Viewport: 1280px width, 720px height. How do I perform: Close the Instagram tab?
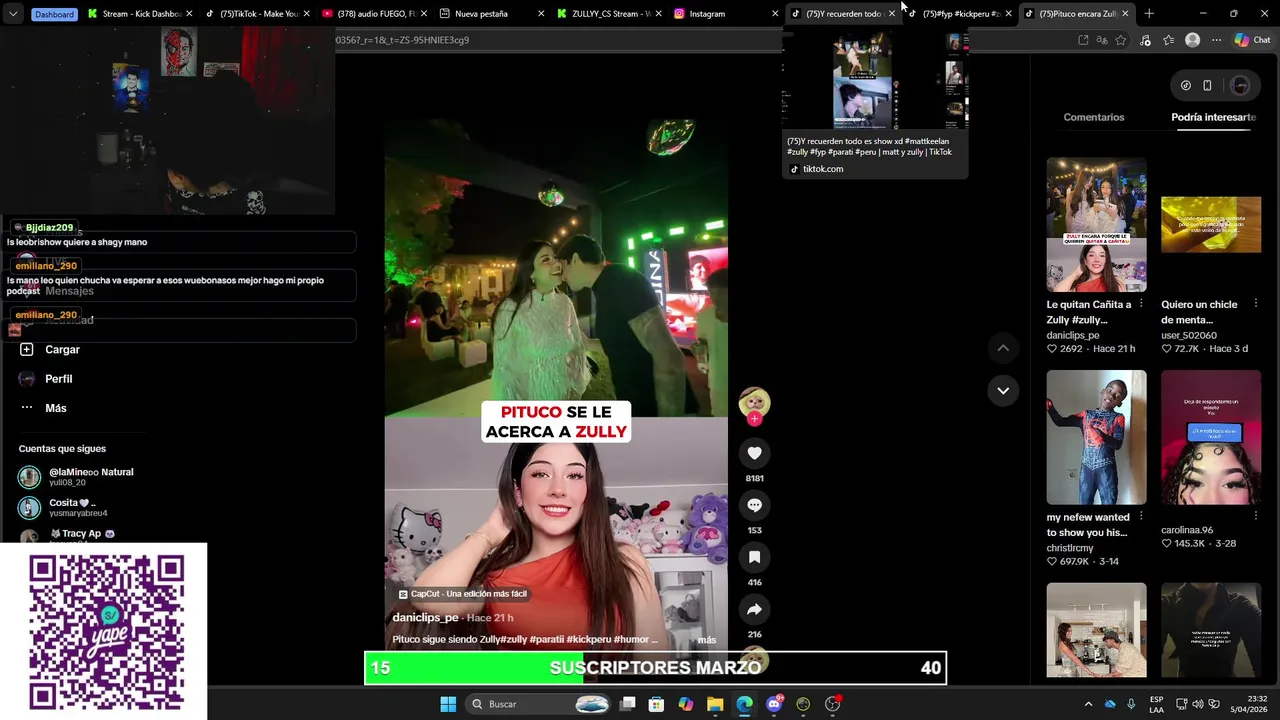point(775,14)
